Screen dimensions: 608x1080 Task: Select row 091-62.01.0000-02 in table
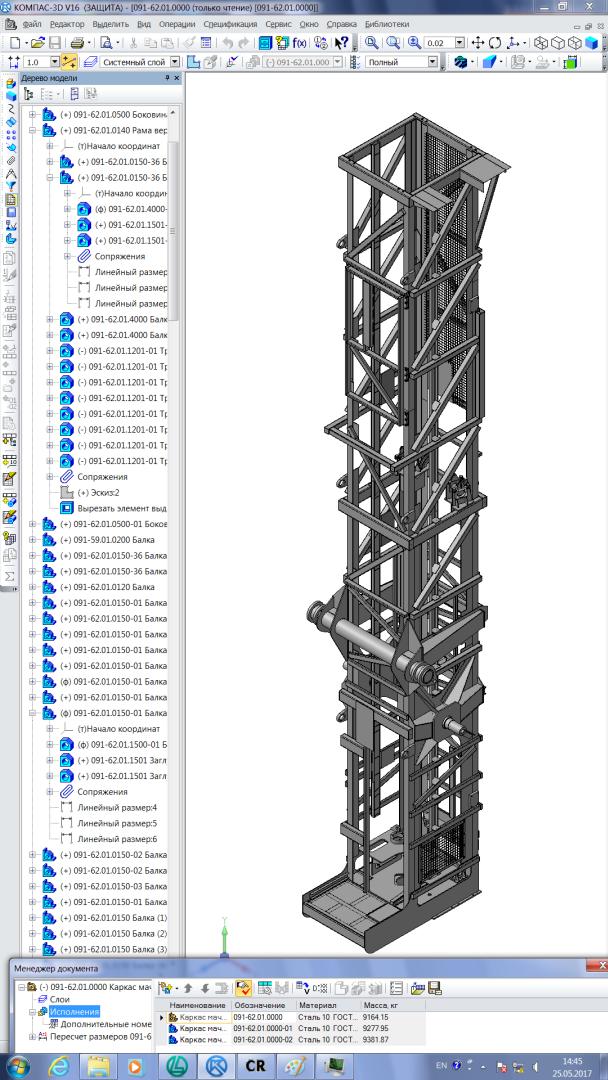[x=263, y=1040]
